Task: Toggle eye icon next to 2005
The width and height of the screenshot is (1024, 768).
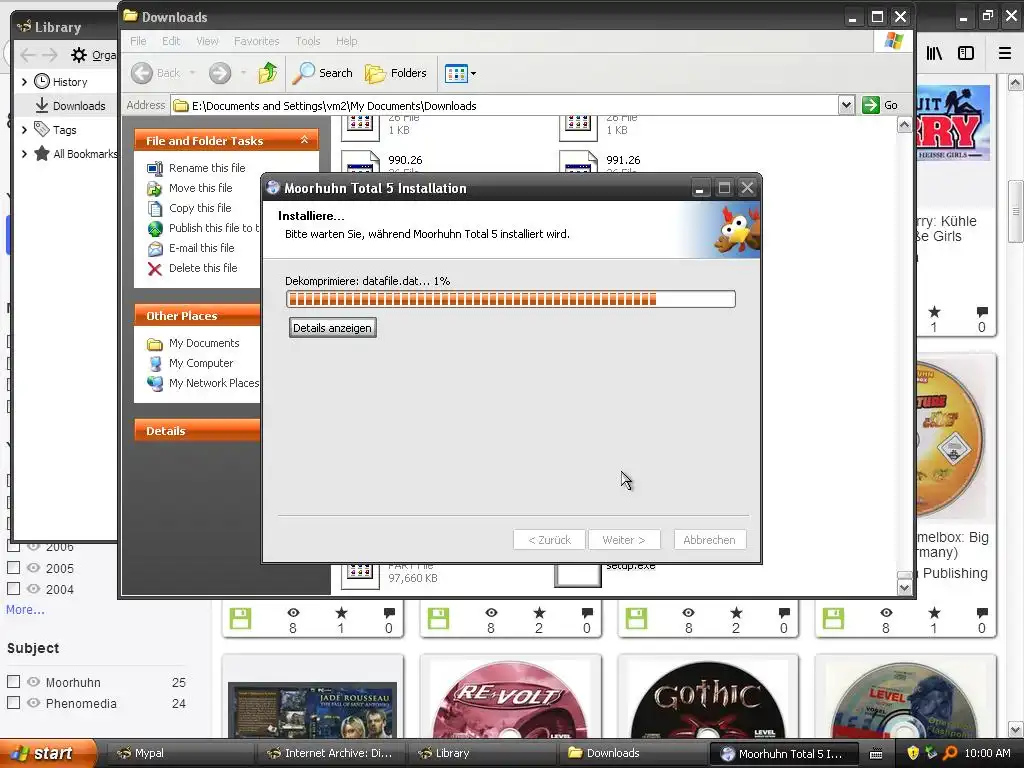Action: coord(33,568)
